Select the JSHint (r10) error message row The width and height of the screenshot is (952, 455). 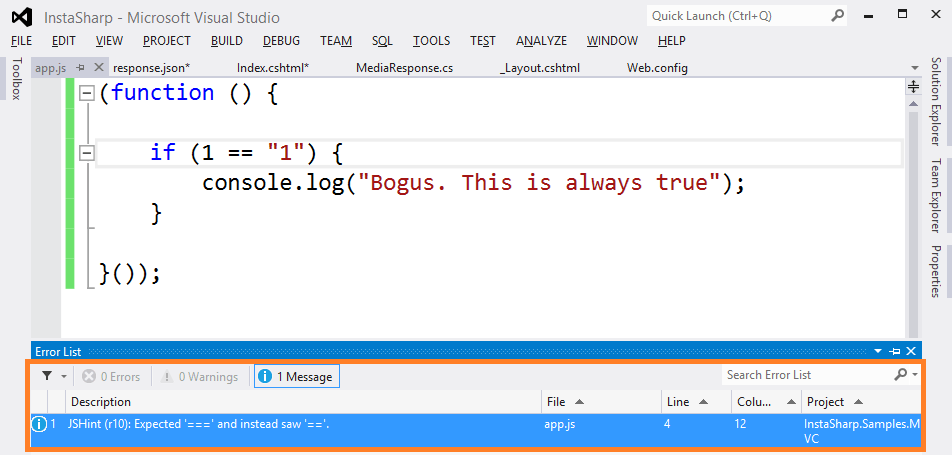click(476, 432)
